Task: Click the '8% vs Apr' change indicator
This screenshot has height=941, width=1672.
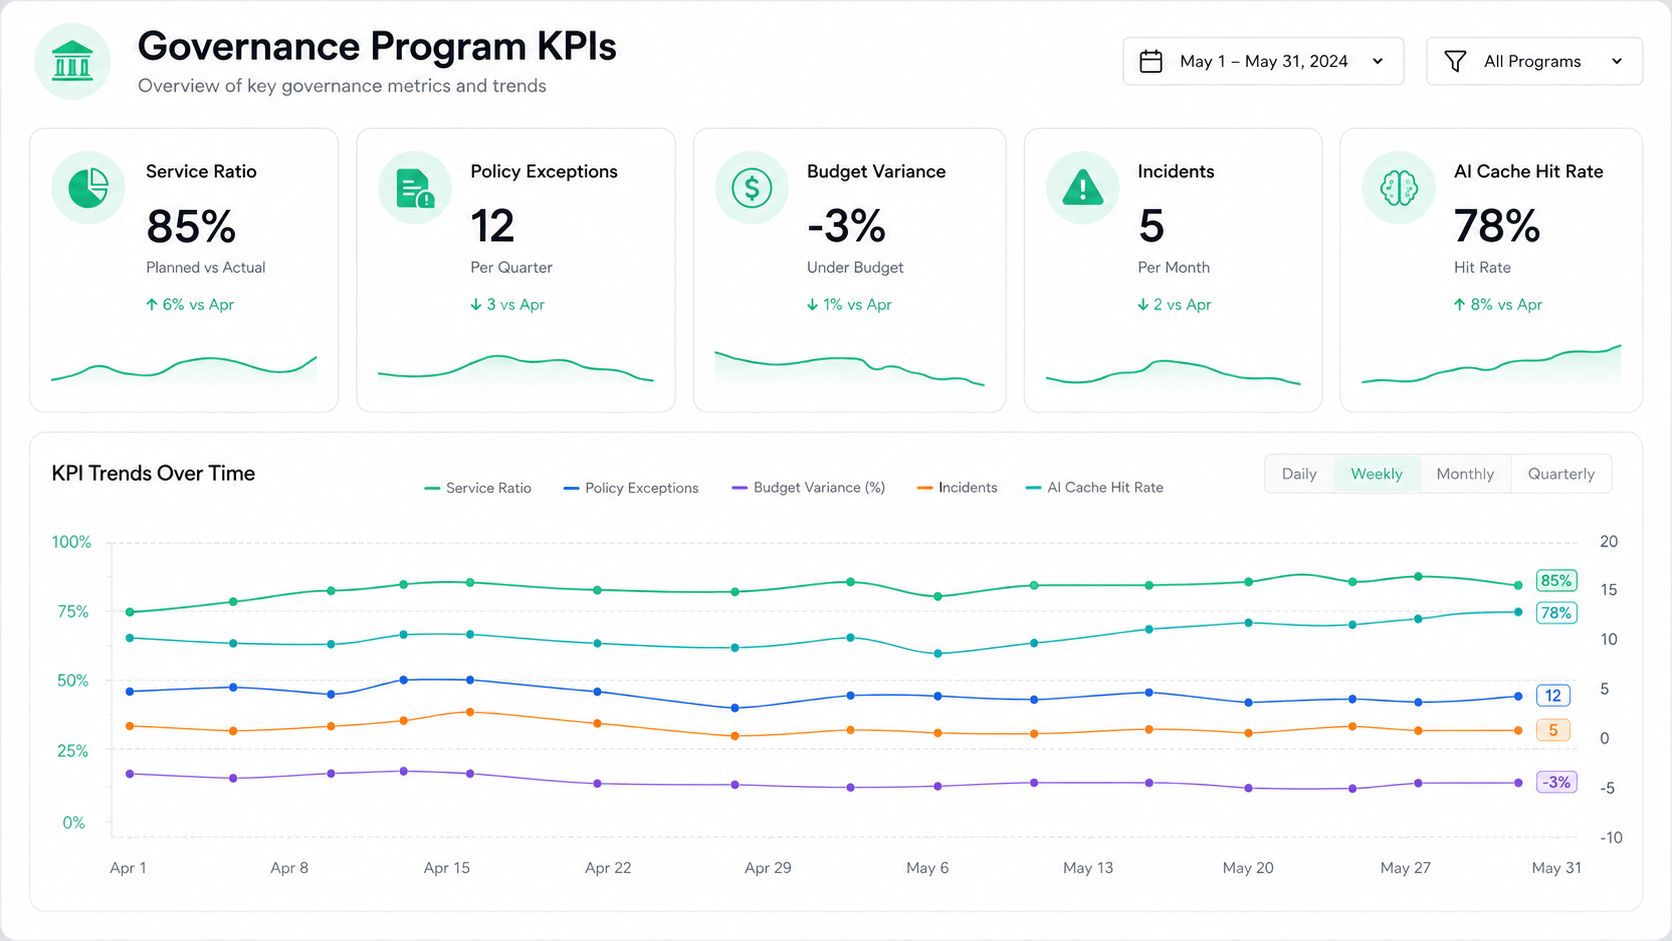Action: (x=1498, y=305)
